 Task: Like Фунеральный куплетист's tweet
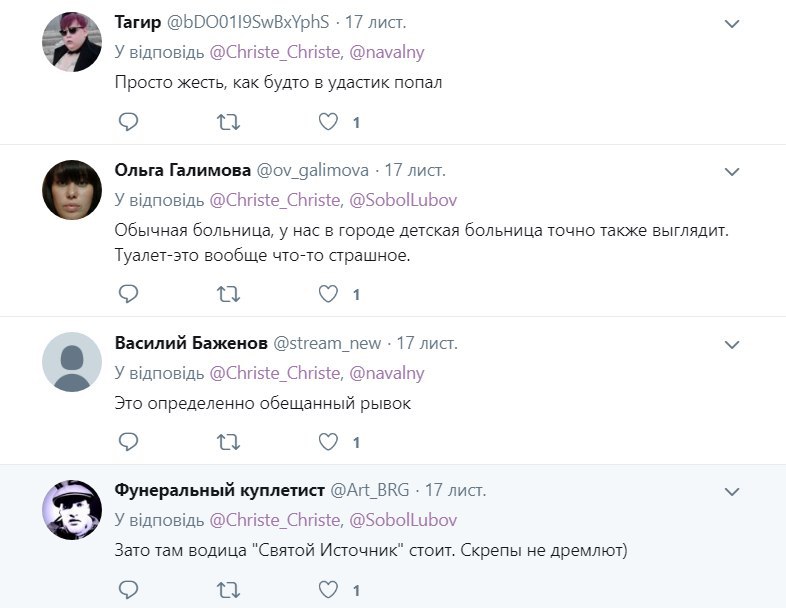(329, 590)
